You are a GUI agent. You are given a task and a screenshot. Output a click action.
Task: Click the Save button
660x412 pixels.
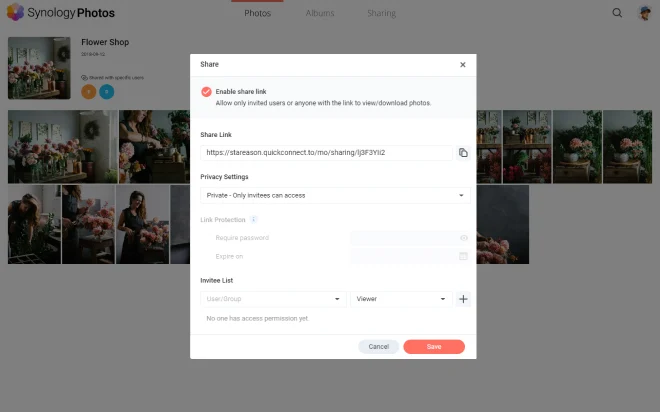(x=434, y=346)
